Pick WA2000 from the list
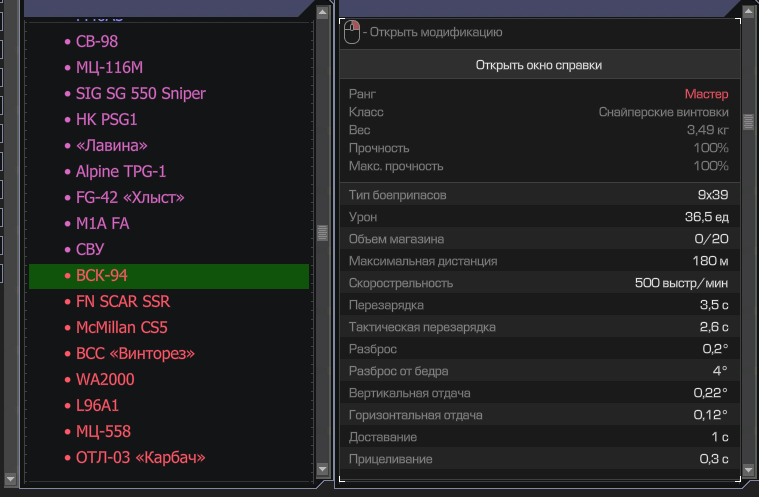 coord(105,380)
